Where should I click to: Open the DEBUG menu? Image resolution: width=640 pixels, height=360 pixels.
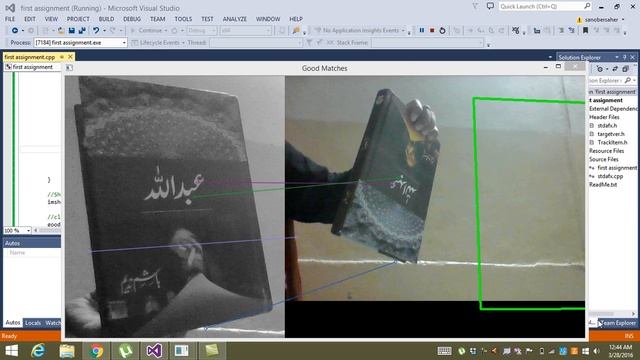coord(132,19)
